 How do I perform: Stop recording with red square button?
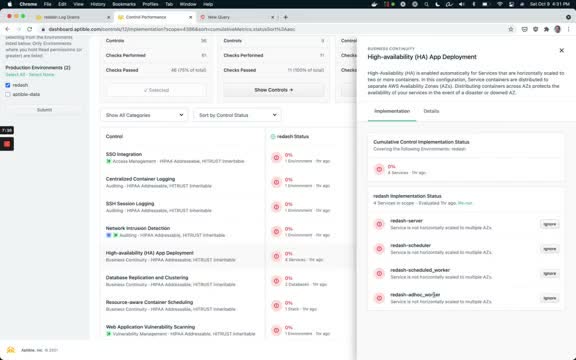click(7, 144)
